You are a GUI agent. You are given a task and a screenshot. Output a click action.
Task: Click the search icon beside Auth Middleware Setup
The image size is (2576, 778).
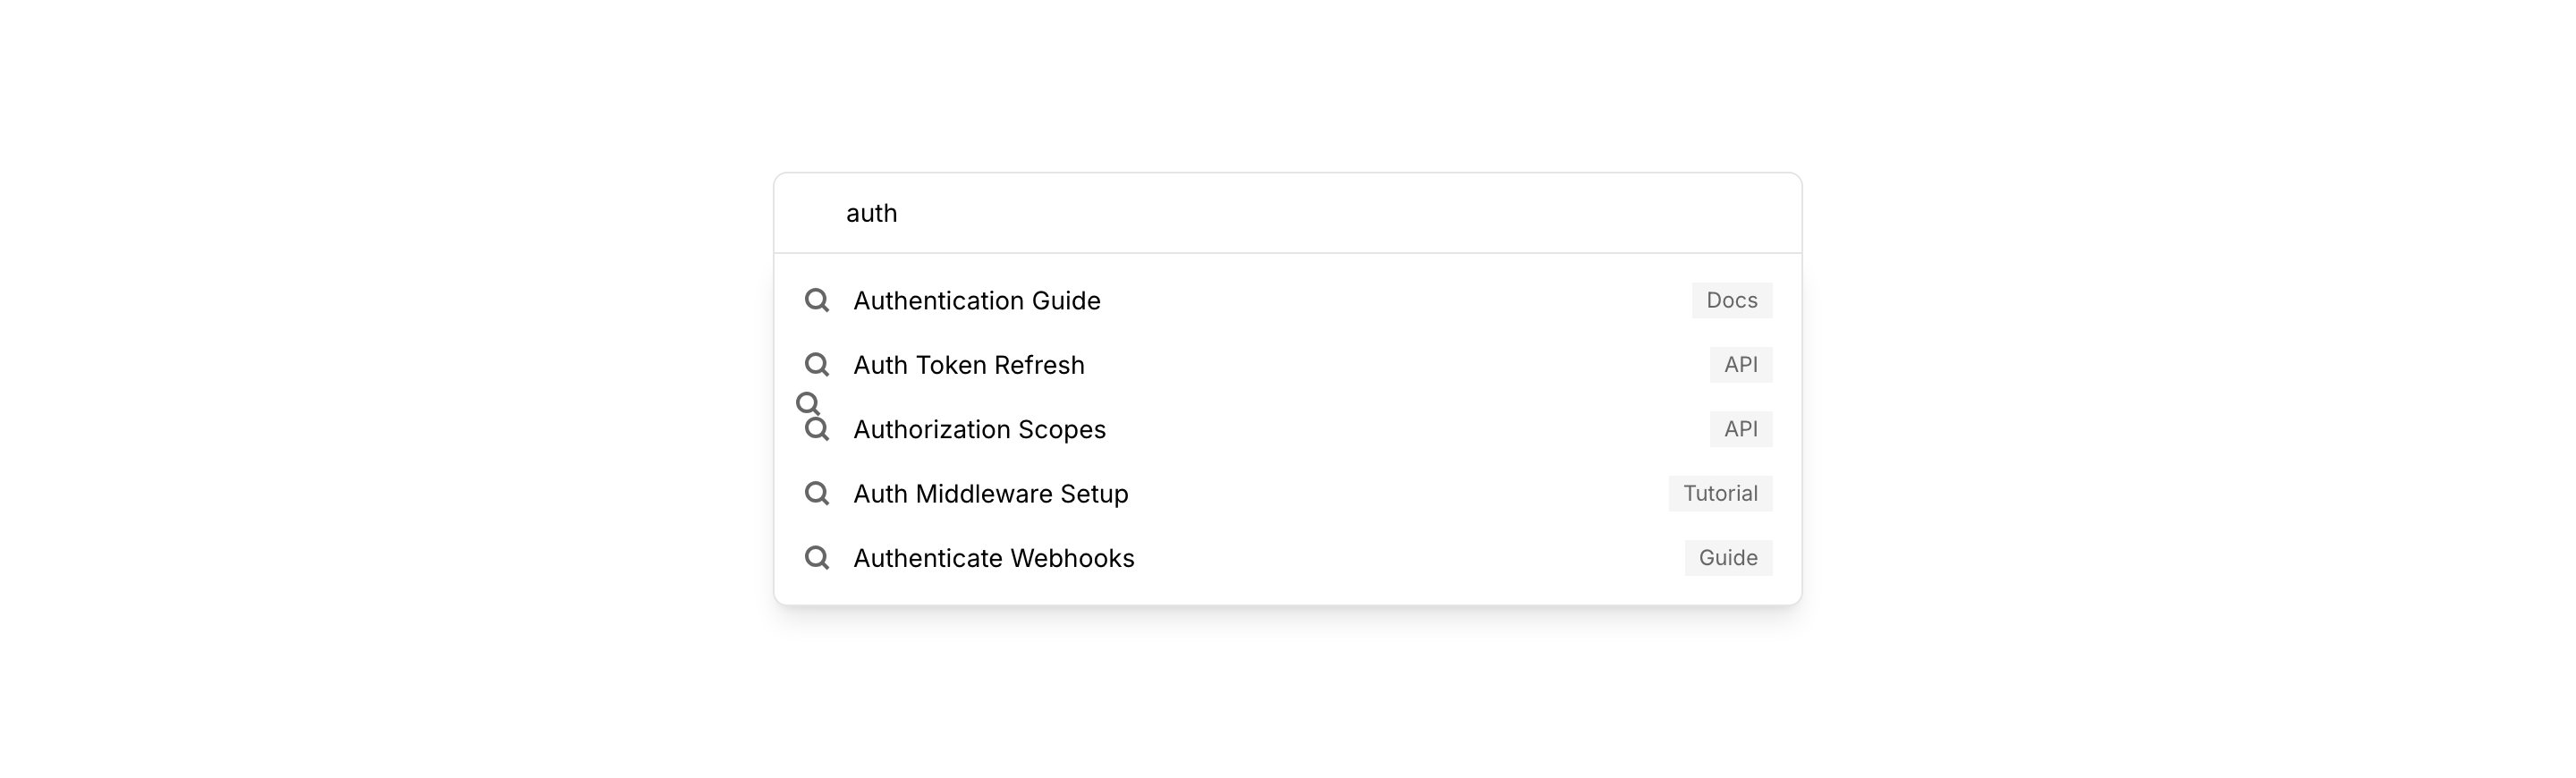(x=816, y=494)
